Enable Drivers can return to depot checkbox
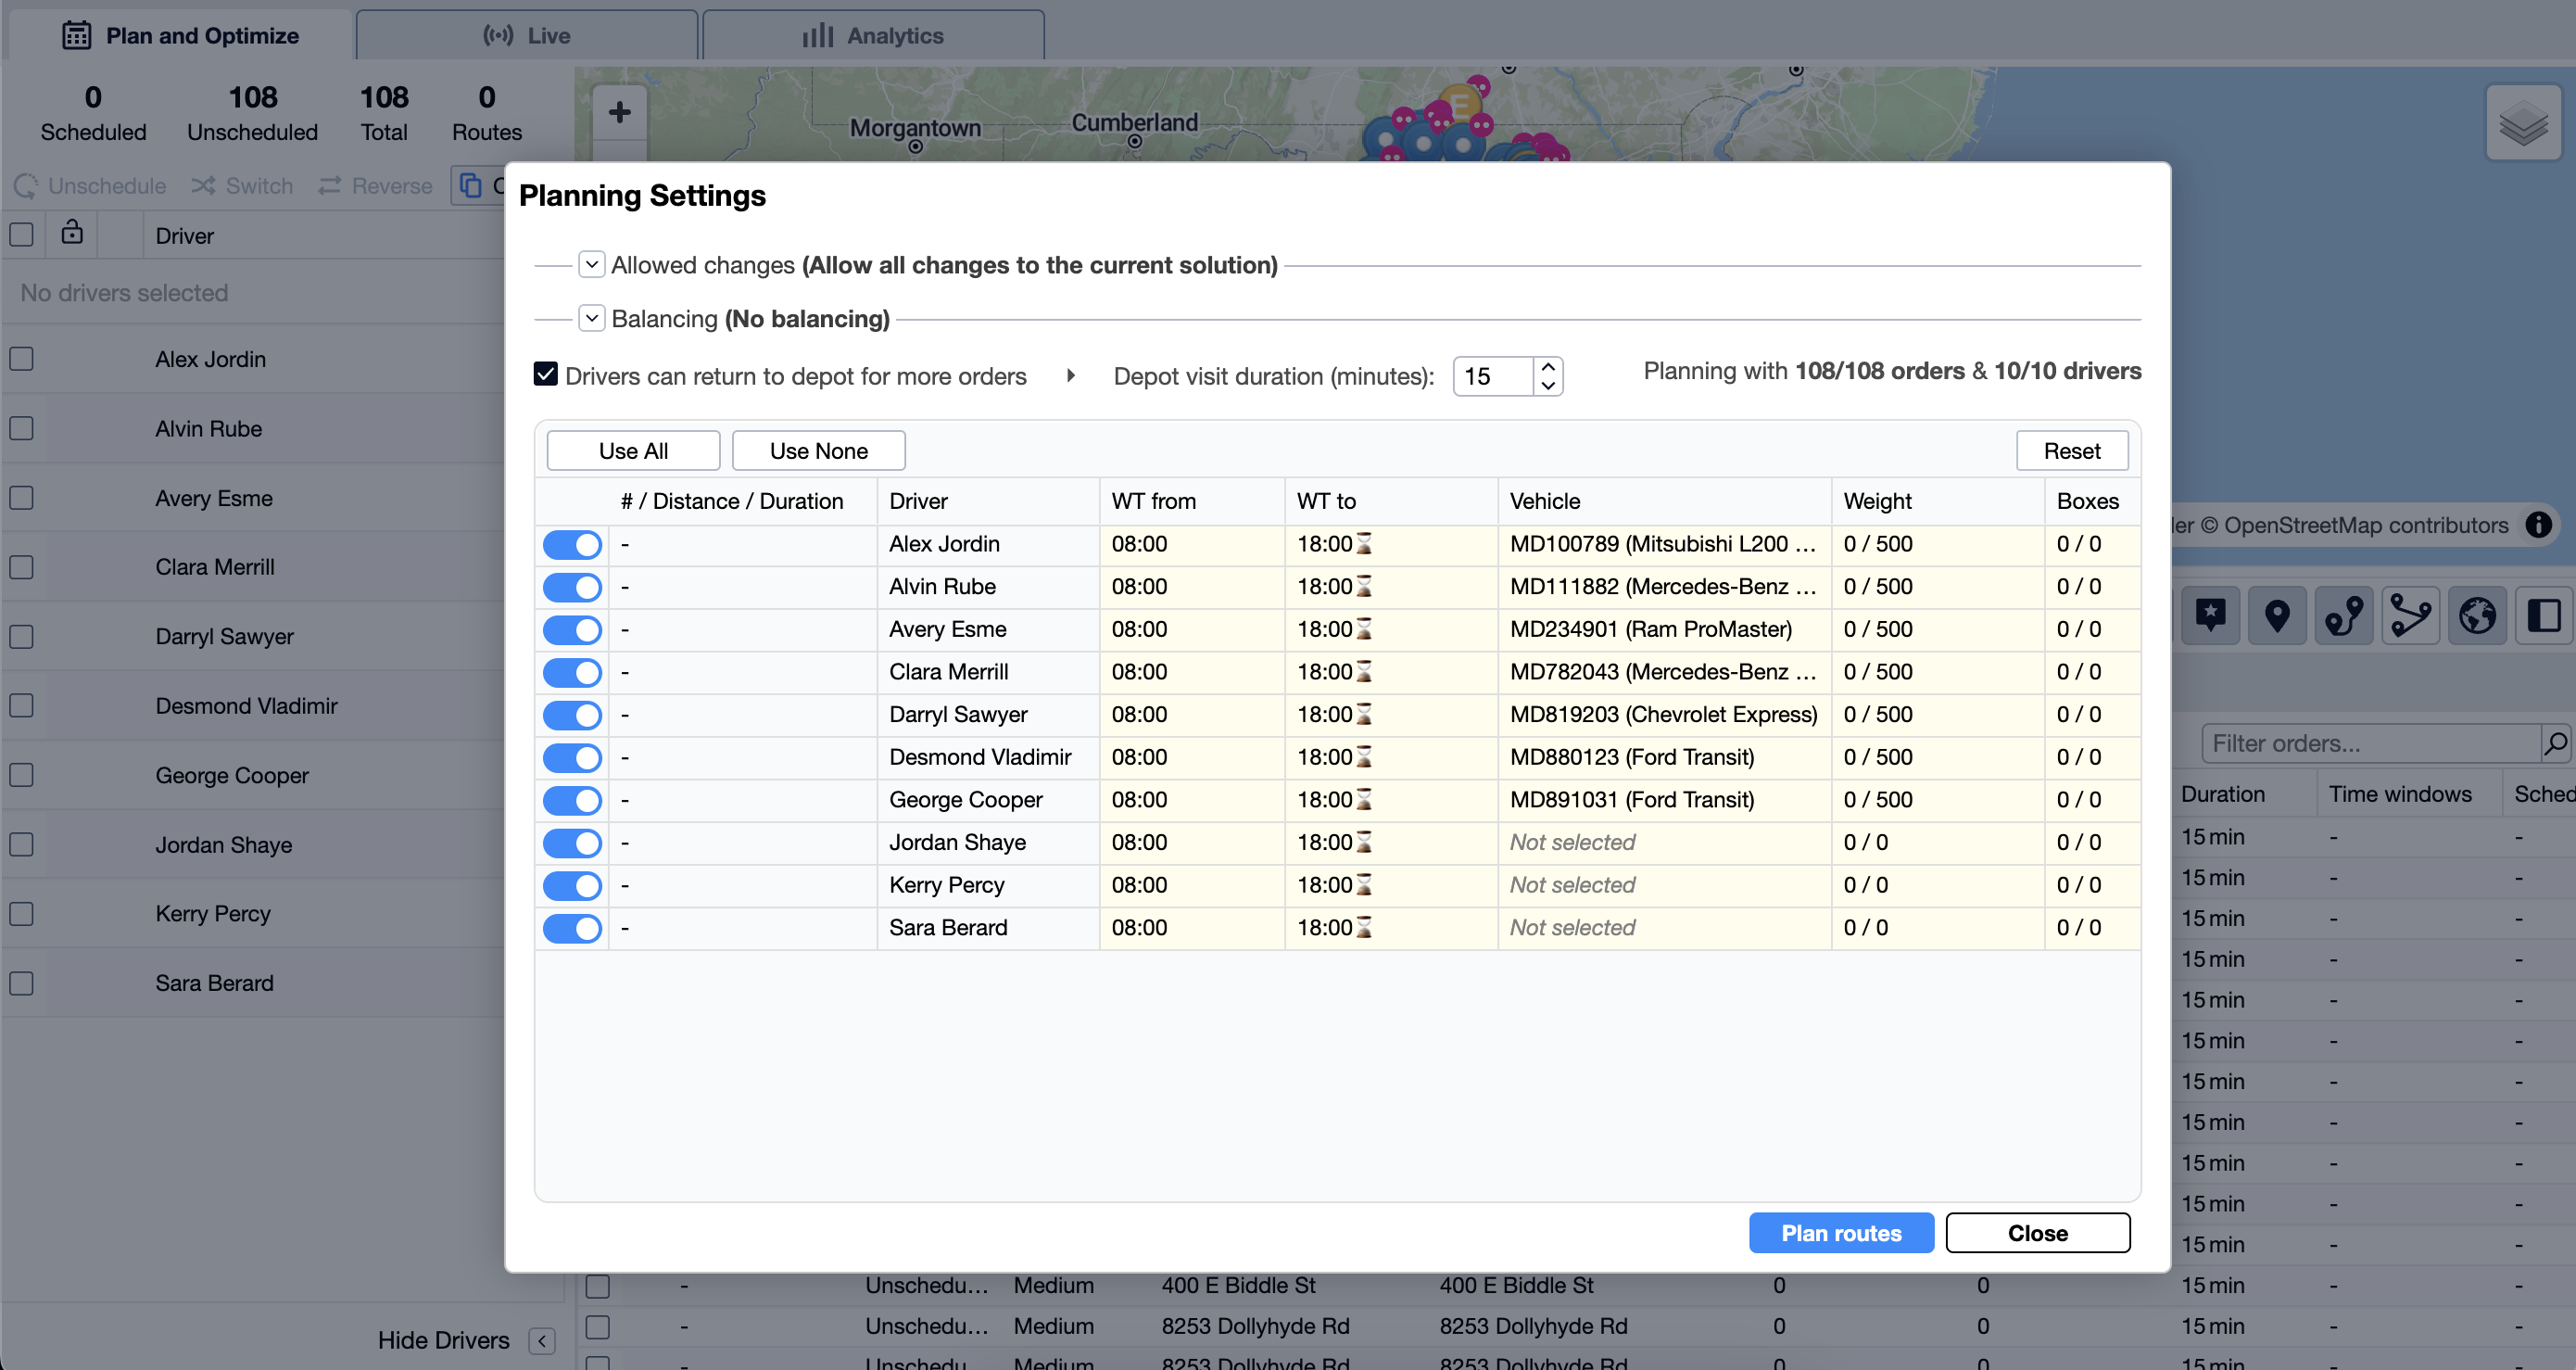The image size is (2576, 1370). [x=545, y=373]
